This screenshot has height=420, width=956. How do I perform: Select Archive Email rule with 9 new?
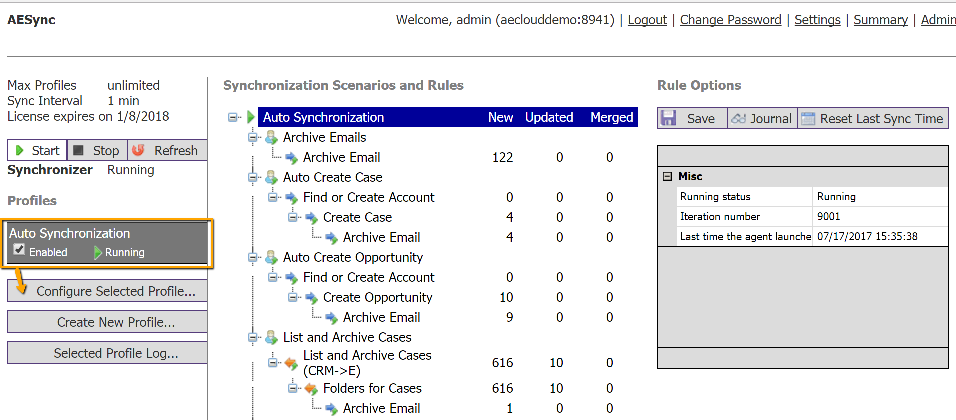click(x=382, y=318)
